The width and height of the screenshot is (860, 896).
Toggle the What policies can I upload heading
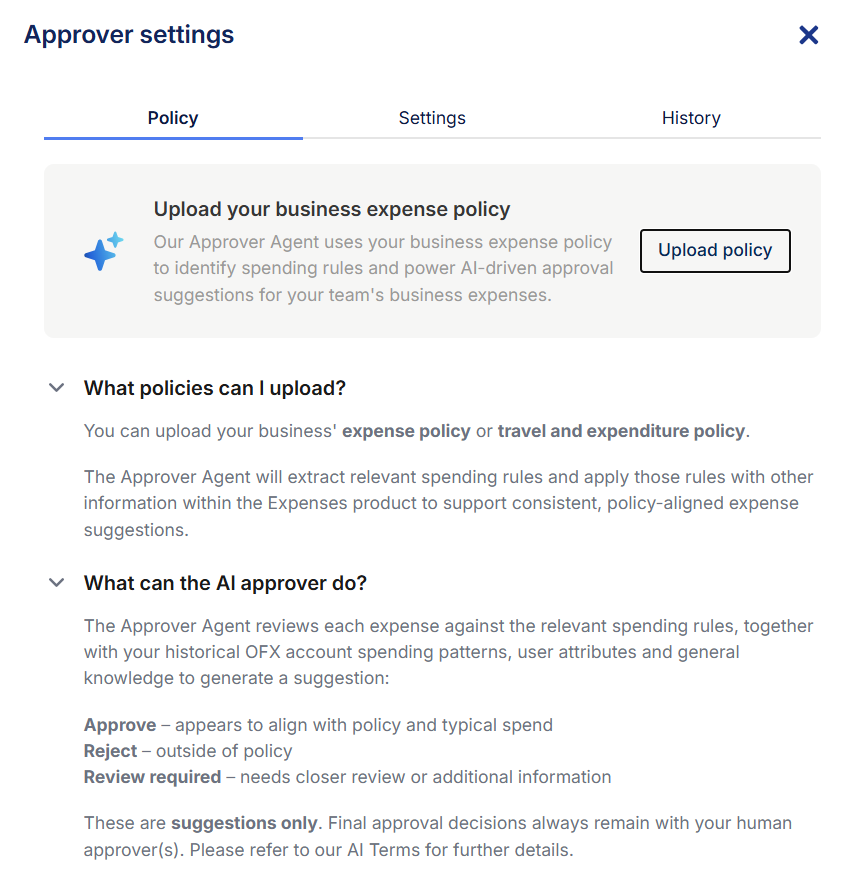tap(215, 389)
